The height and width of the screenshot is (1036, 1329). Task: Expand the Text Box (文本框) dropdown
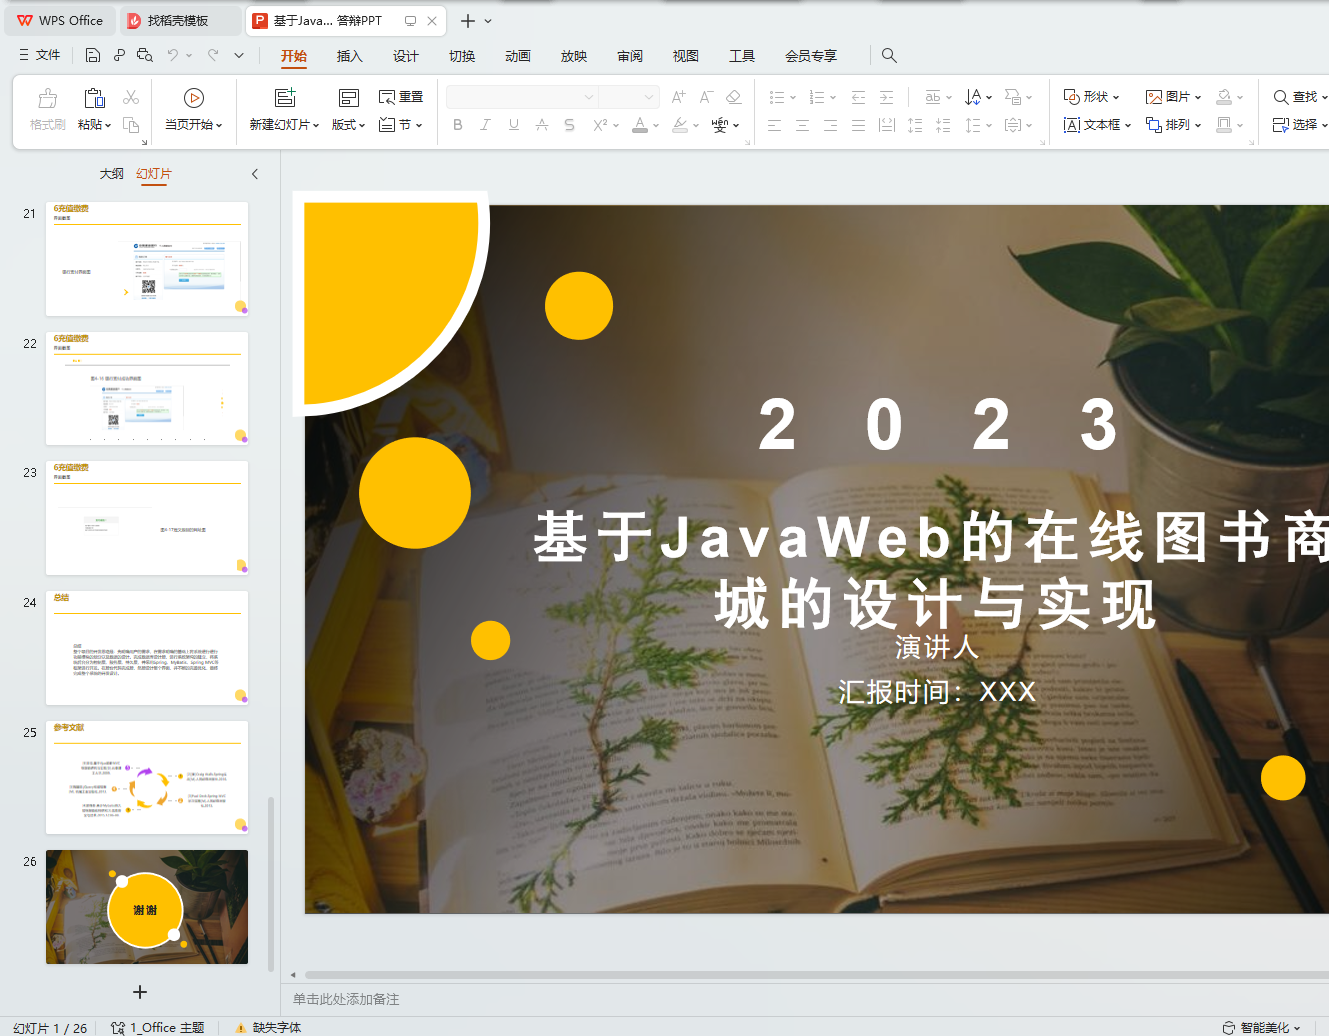tap(1128, 125)
